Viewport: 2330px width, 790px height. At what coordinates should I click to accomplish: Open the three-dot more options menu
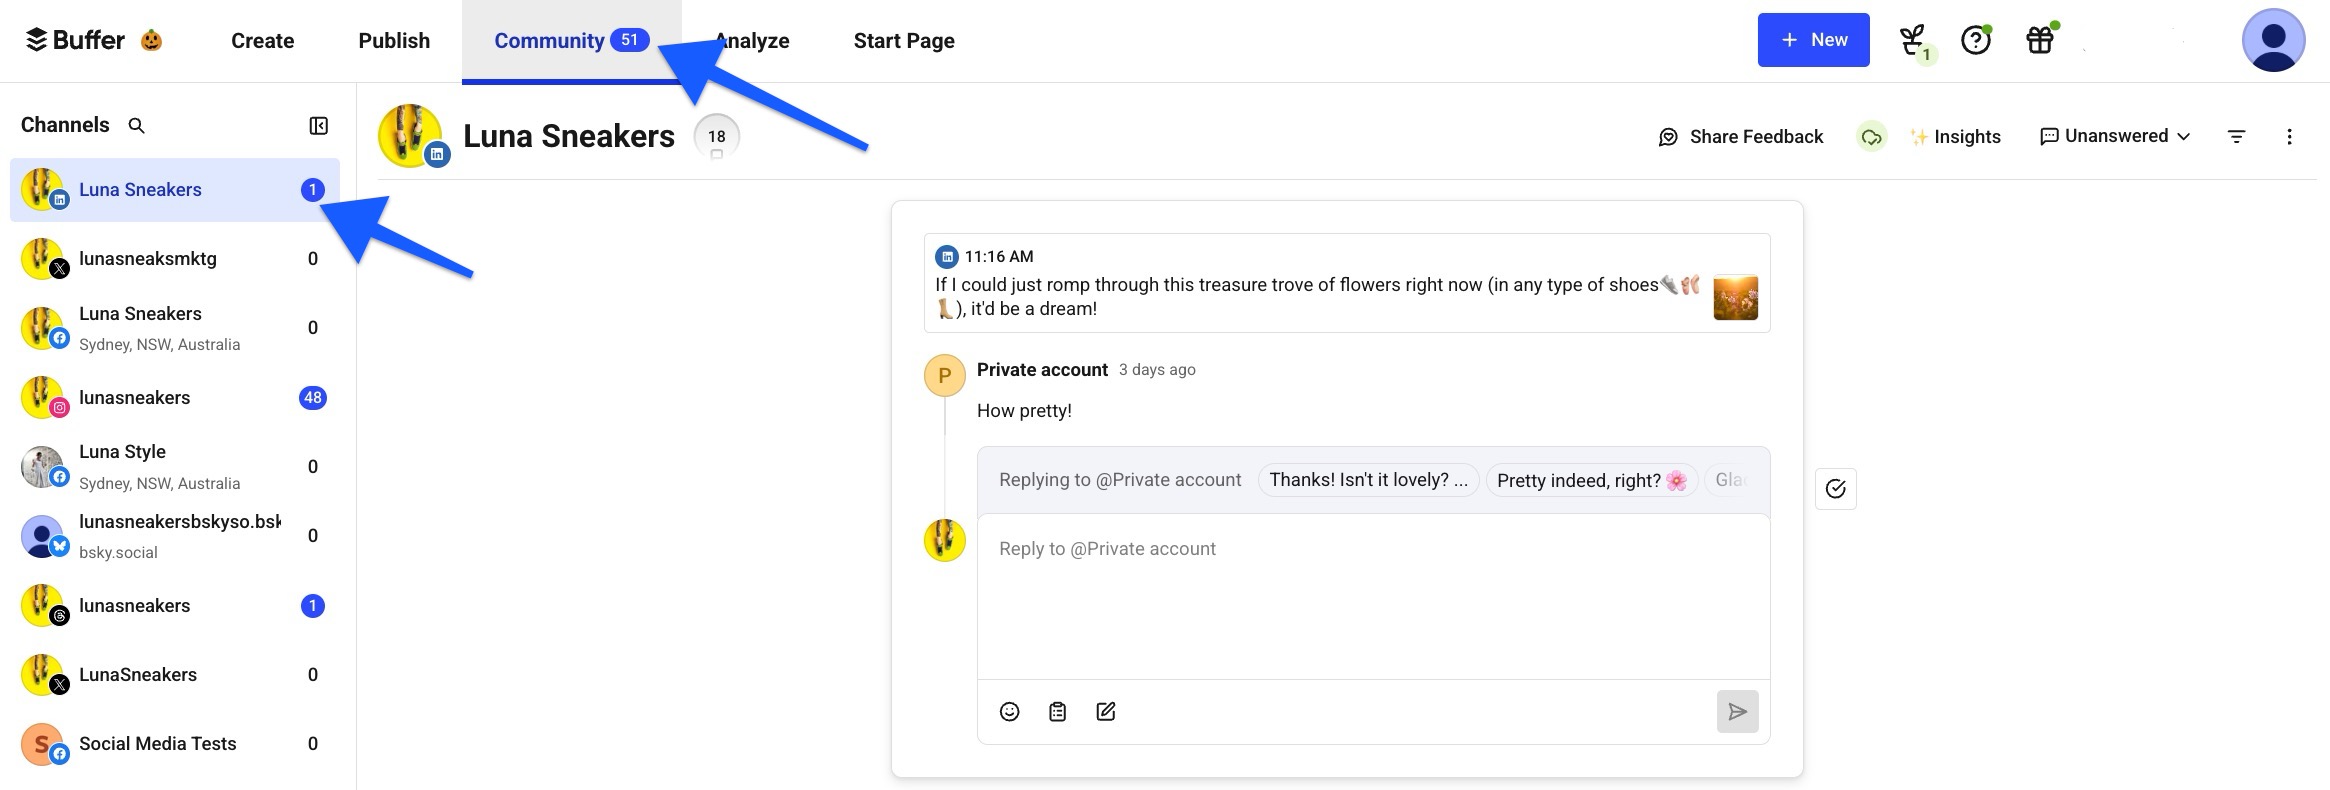point(2289,137)
